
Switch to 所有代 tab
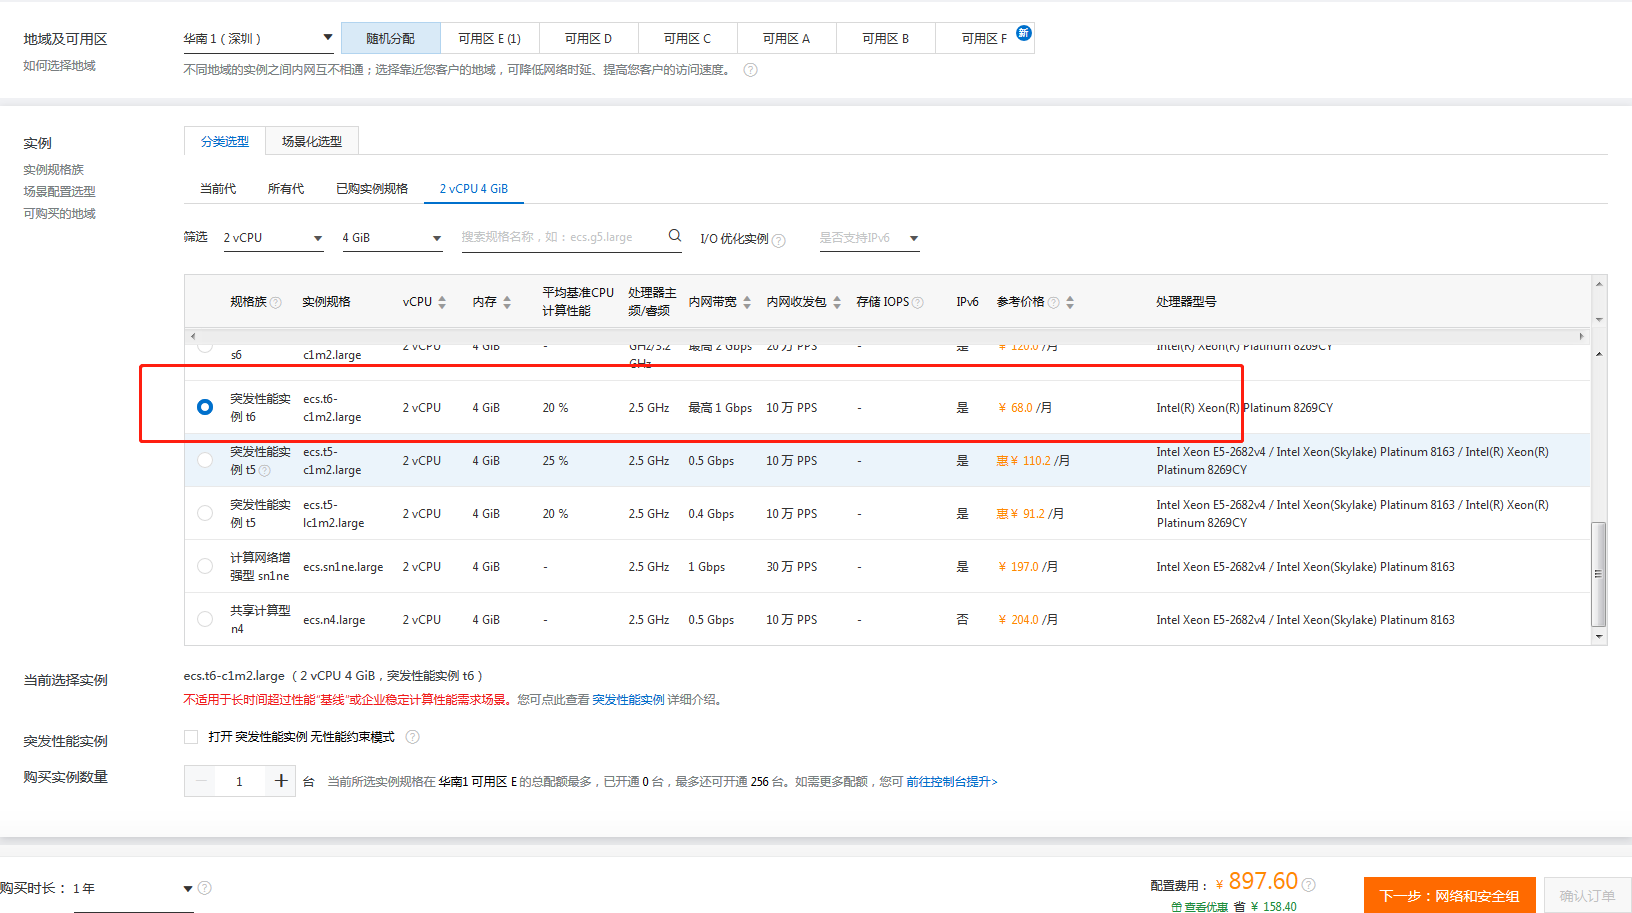tap(286, 188)
